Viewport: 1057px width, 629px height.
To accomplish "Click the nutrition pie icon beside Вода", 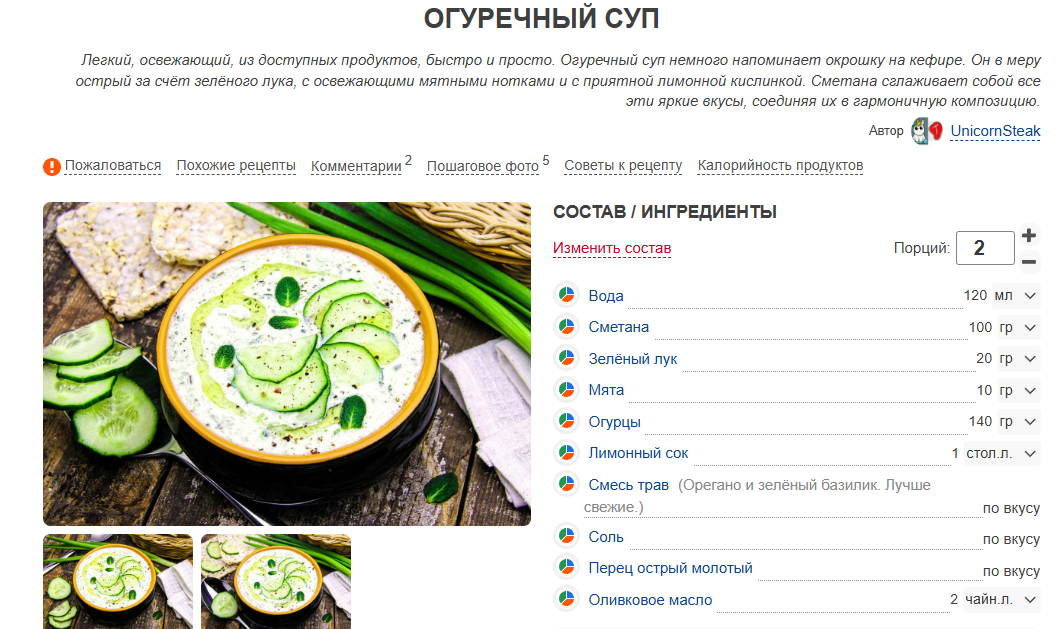I will click(567, 295).
